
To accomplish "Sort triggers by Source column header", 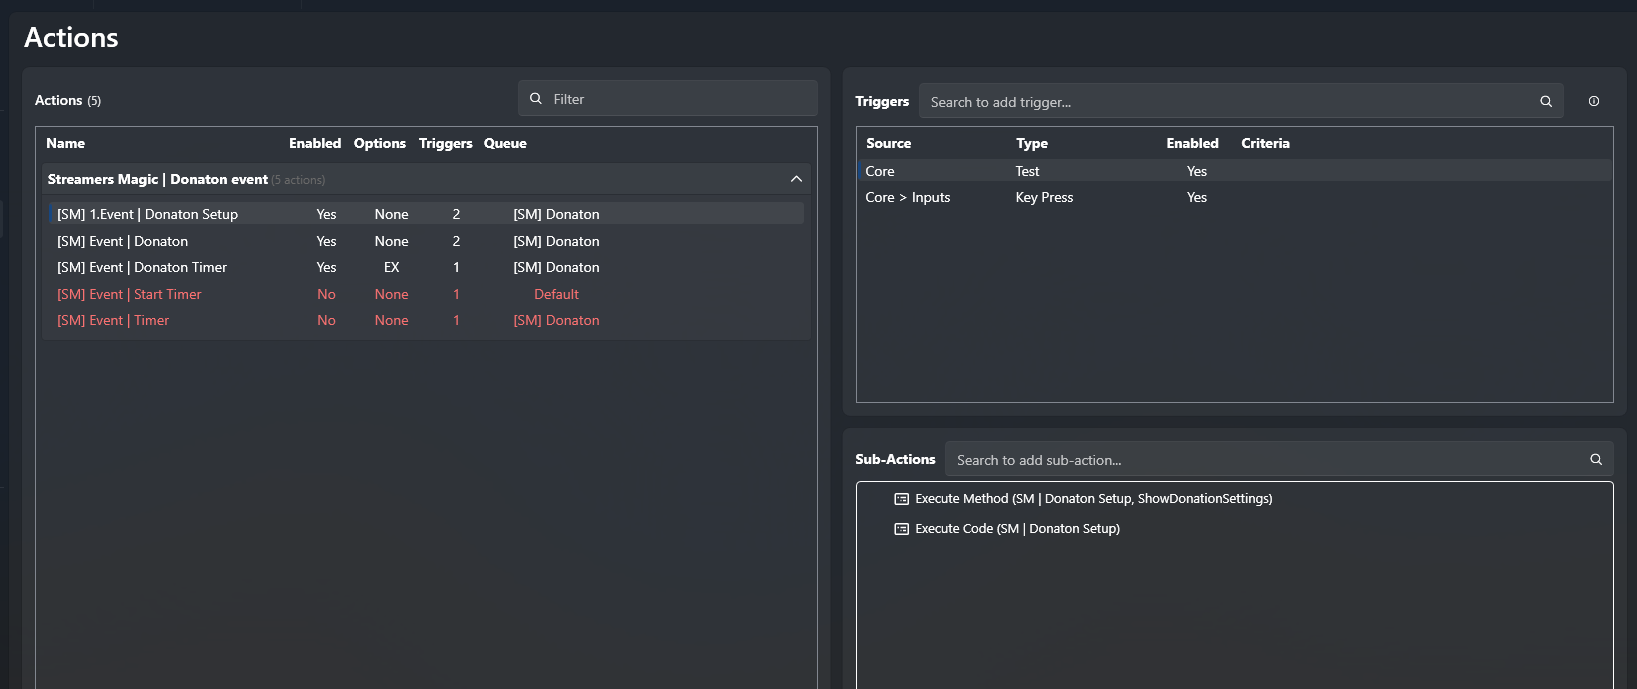I will pyautogui.click(x=888, y=143).
